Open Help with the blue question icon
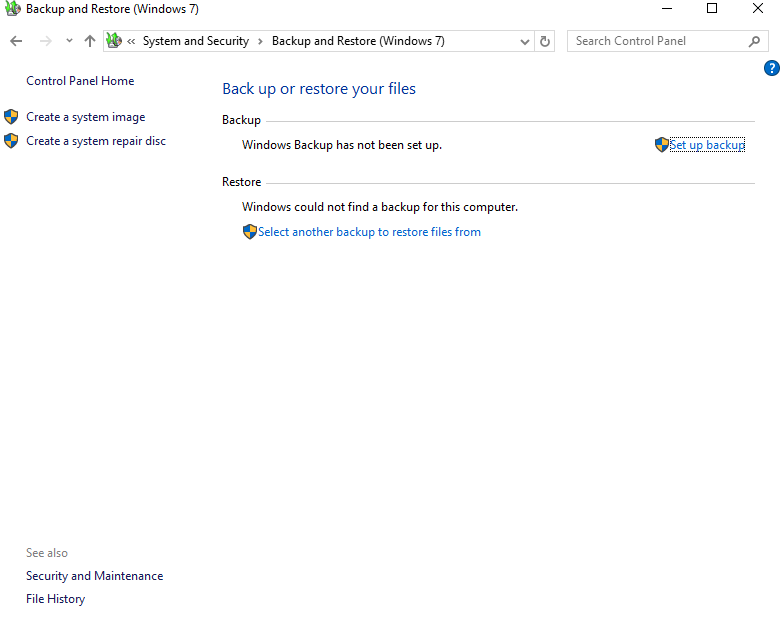This screenshot has width=780, height=625. pos(772,68)
